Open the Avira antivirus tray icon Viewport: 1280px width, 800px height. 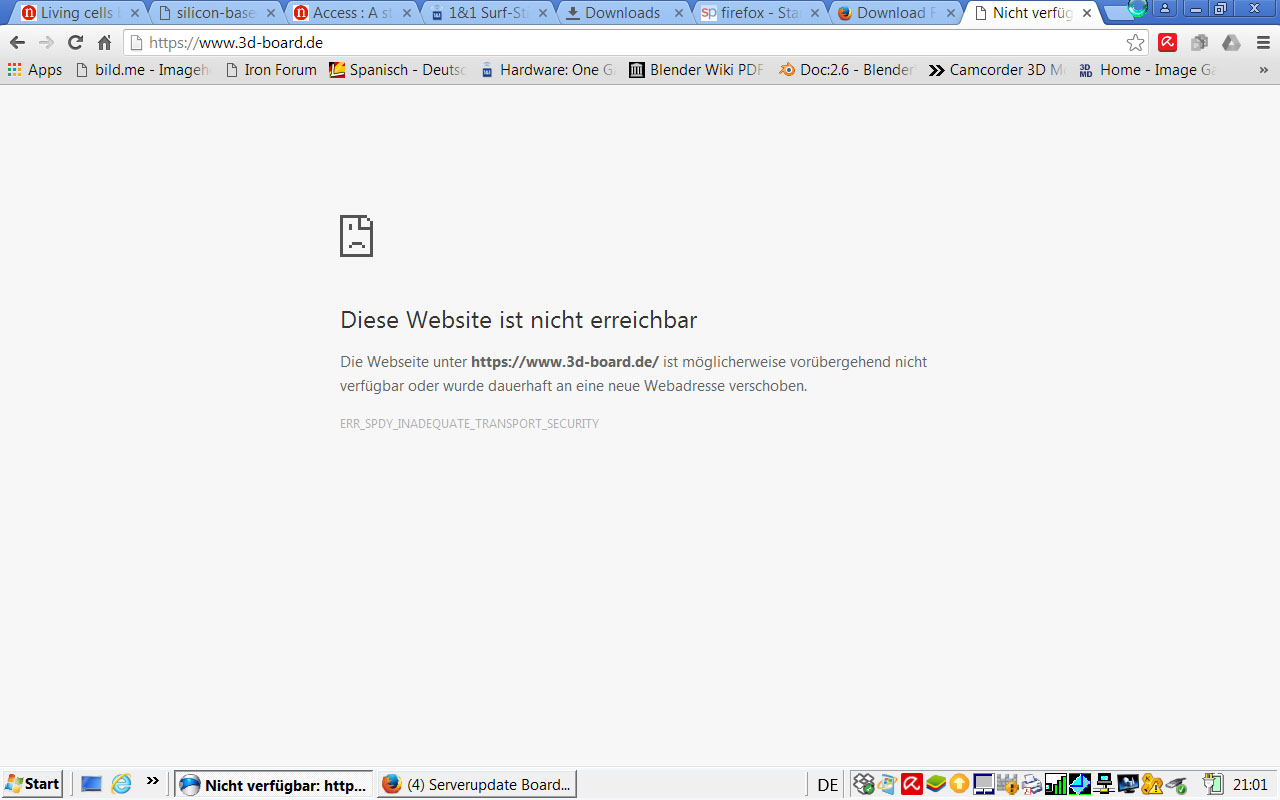(911, 785)
